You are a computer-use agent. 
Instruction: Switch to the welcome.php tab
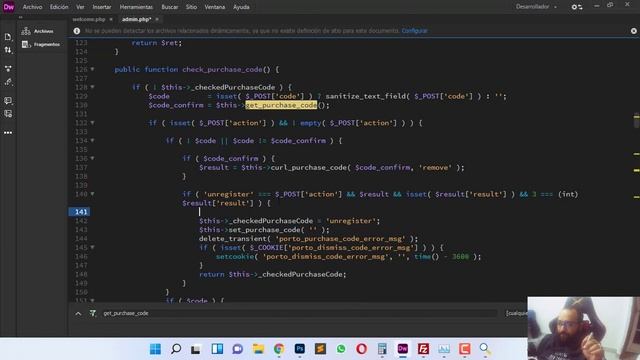89,19
